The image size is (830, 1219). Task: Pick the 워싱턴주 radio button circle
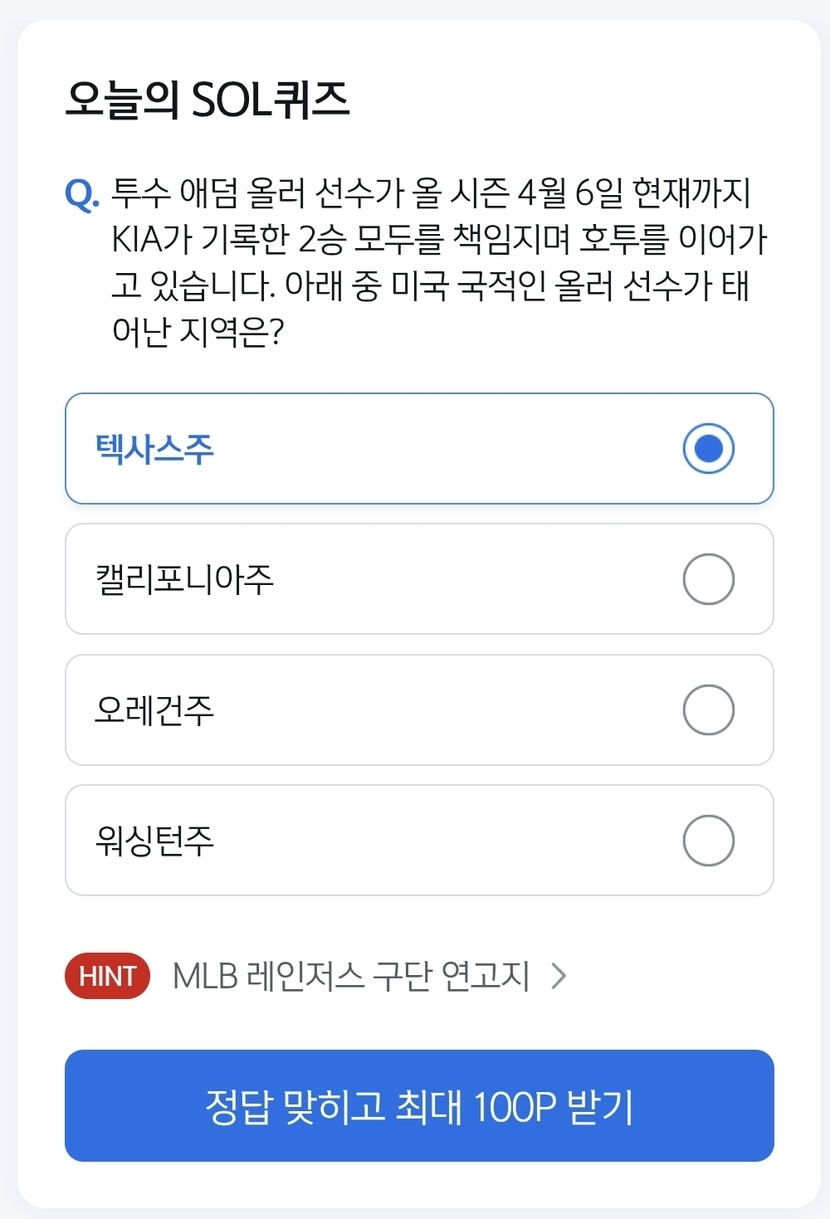coord(708,841)
